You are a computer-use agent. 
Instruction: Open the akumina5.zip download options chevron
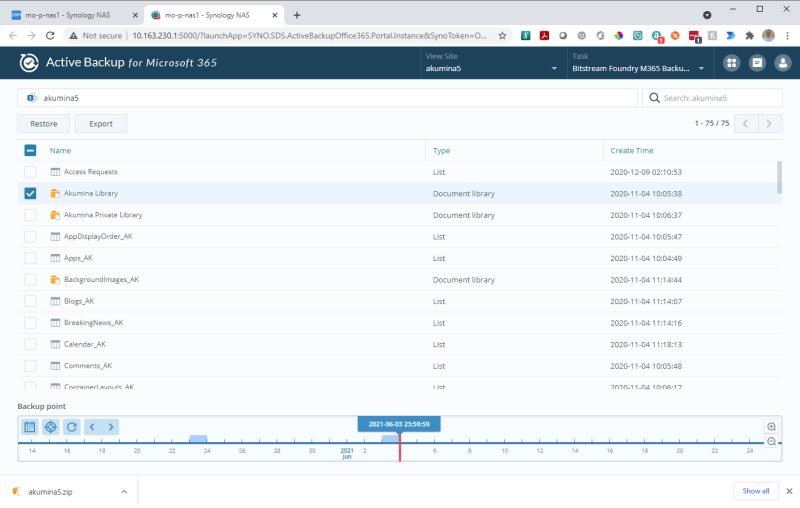tap(124, 492)
